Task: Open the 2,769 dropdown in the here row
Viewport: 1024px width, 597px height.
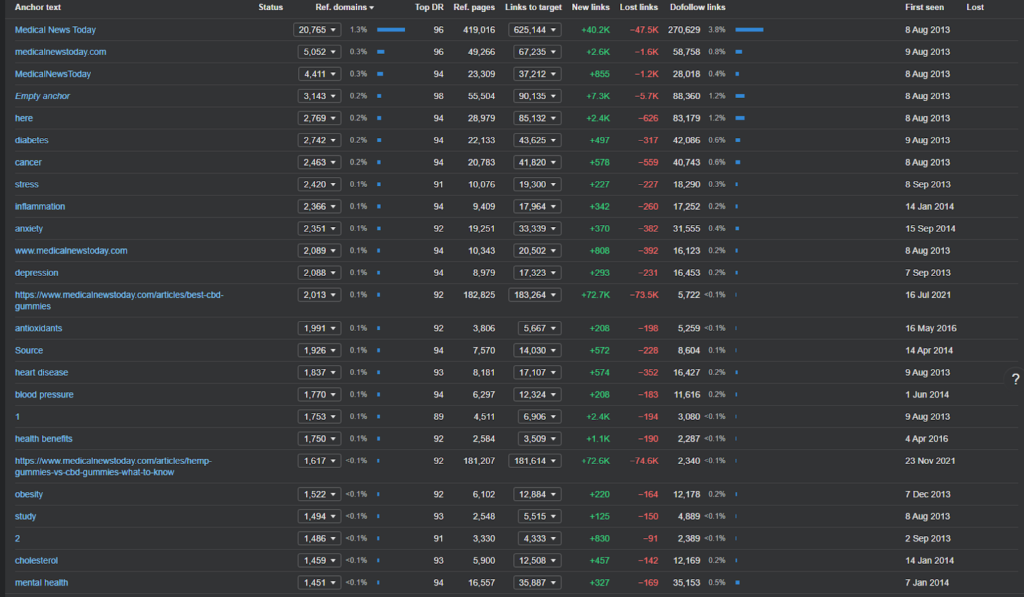Action: (319, 118)
